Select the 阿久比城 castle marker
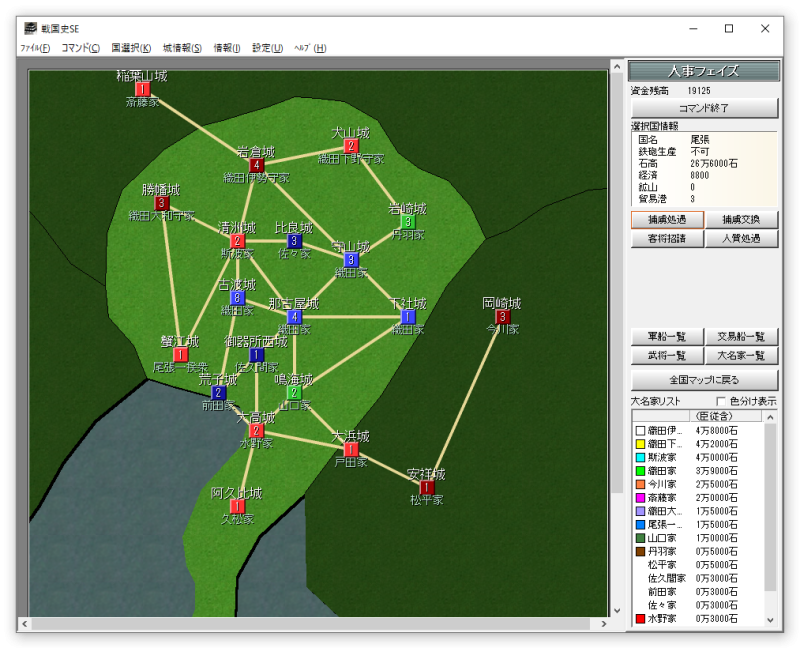800x648 pixels. pyautogui.click(x=237, y=507)
